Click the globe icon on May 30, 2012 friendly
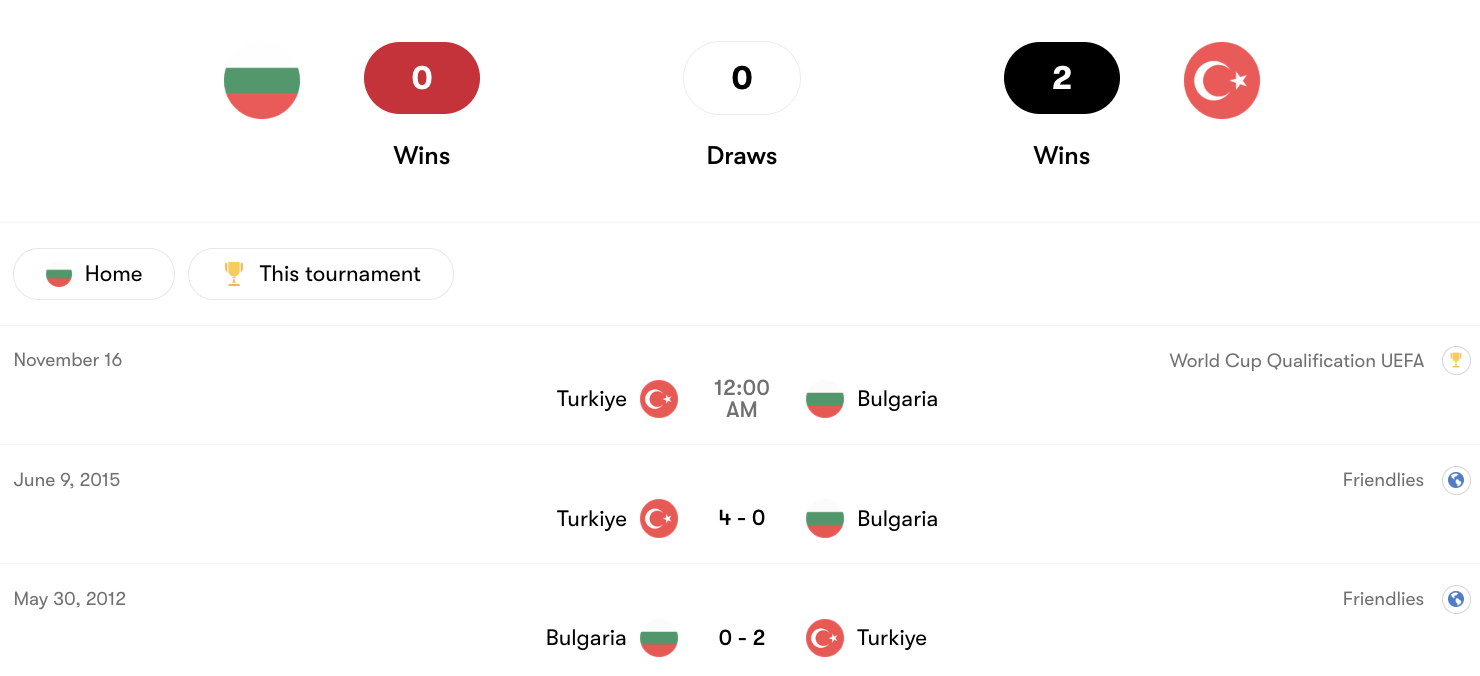The image size is (1480, 676). pyautogui.click(x=1456, y=599)
